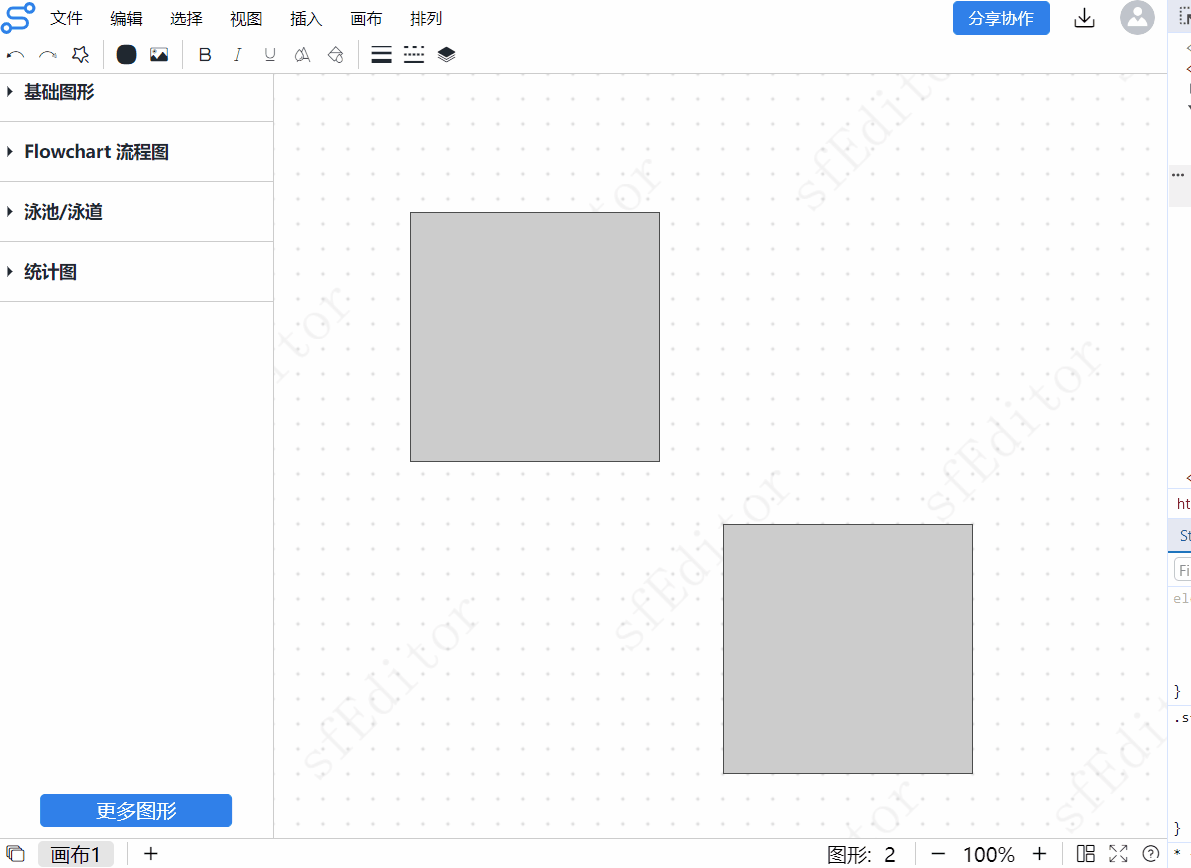Expand the 基础图形 section
The image size is (1191, 868).
coord(137,92)
